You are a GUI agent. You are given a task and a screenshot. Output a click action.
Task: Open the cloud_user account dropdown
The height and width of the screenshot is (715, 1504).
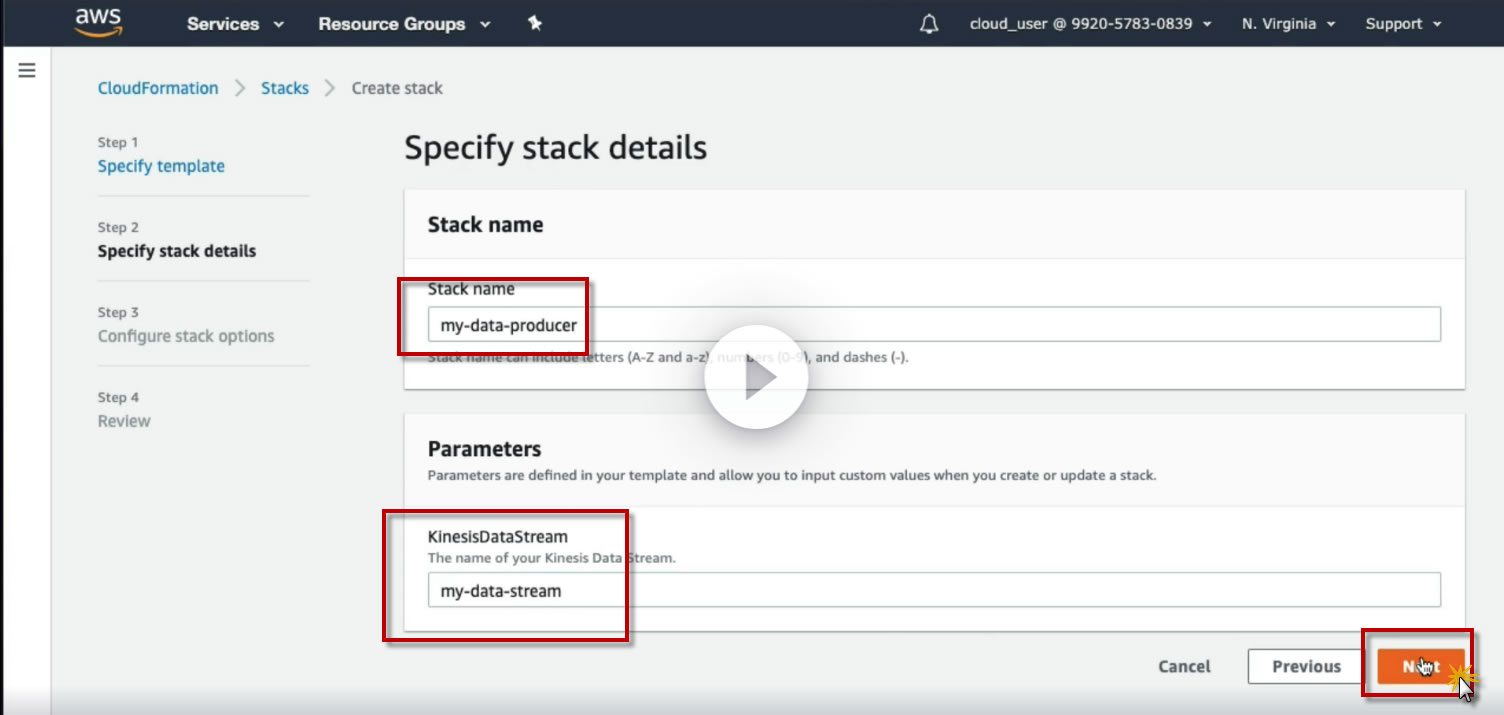click(x=1090, y=24)
